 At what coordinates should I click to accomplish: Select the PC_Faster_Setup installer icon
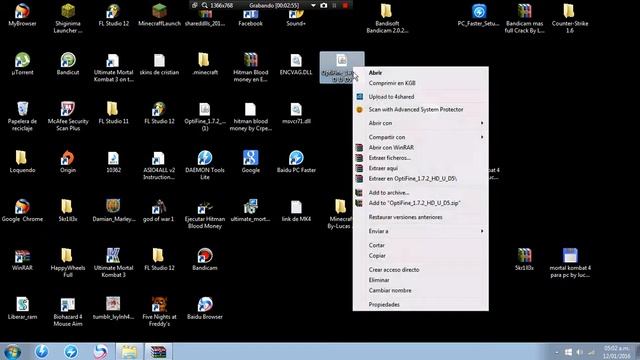478,15
